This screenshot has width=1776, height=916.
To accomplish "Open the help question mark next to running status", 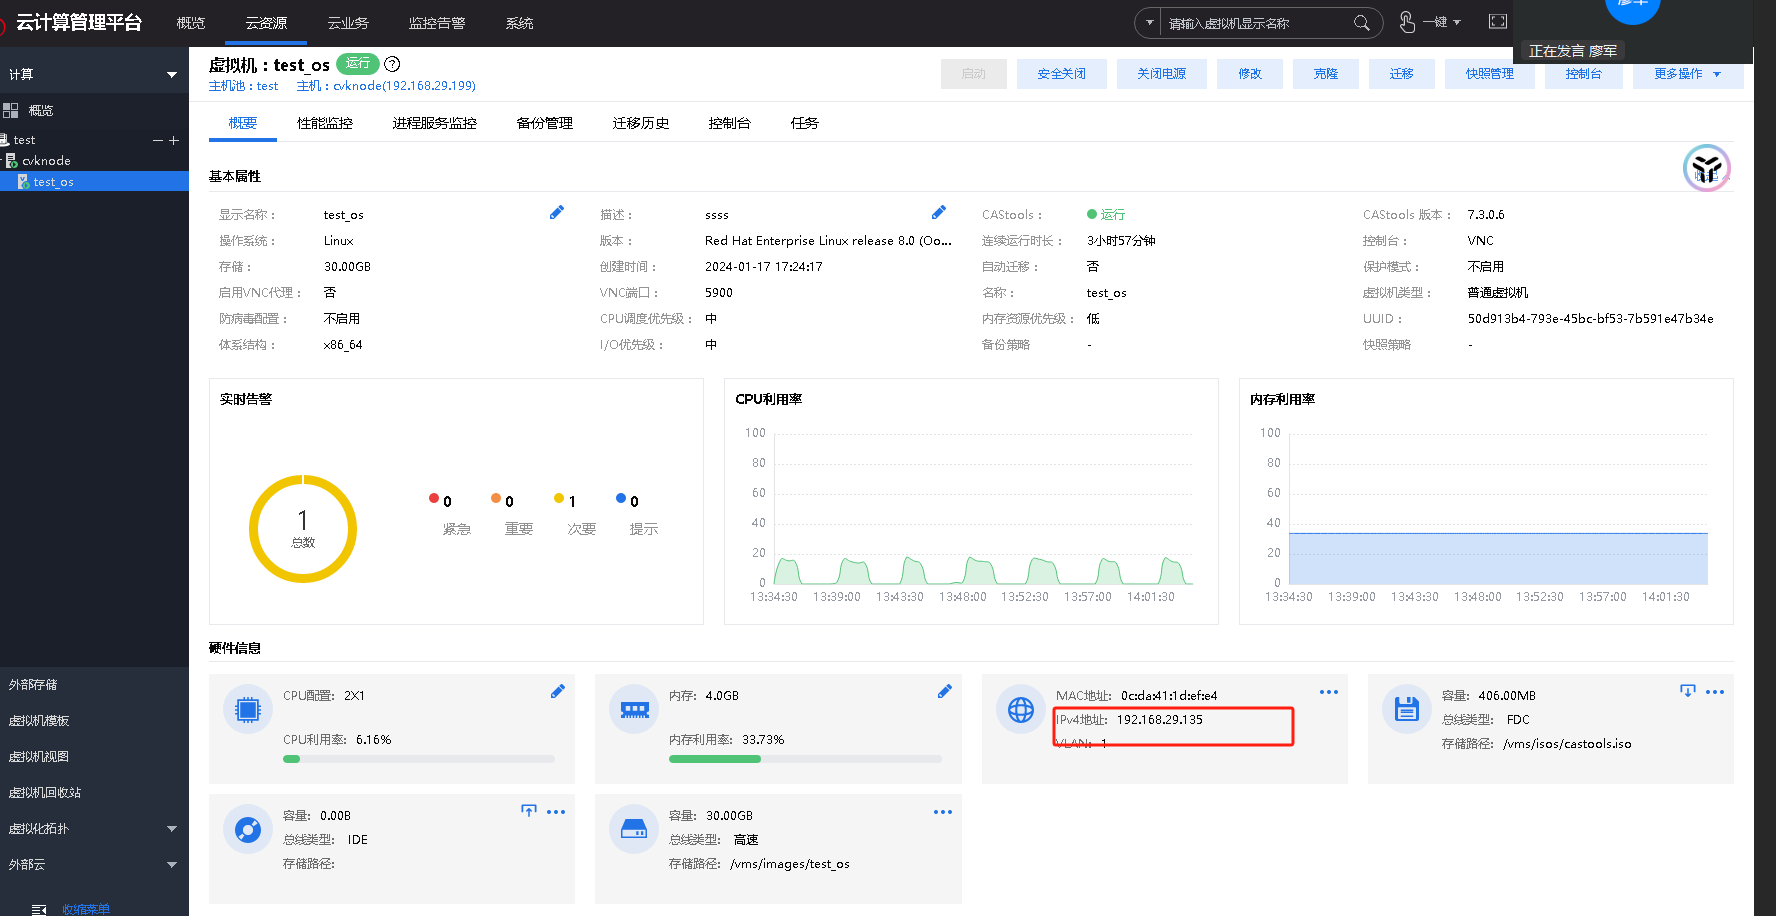I will [x=393, y=64].
